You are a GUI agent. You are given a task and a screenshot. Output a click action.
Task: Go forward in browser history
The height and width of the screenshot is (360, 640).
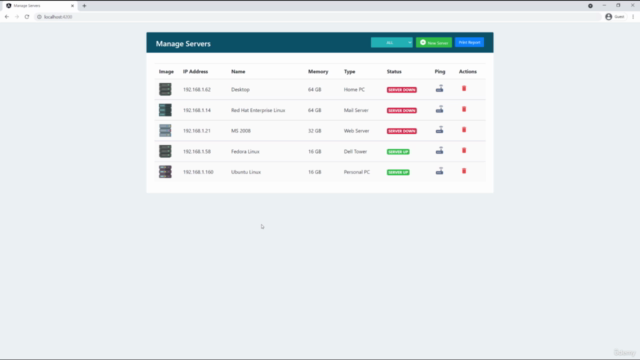point(17,17)
